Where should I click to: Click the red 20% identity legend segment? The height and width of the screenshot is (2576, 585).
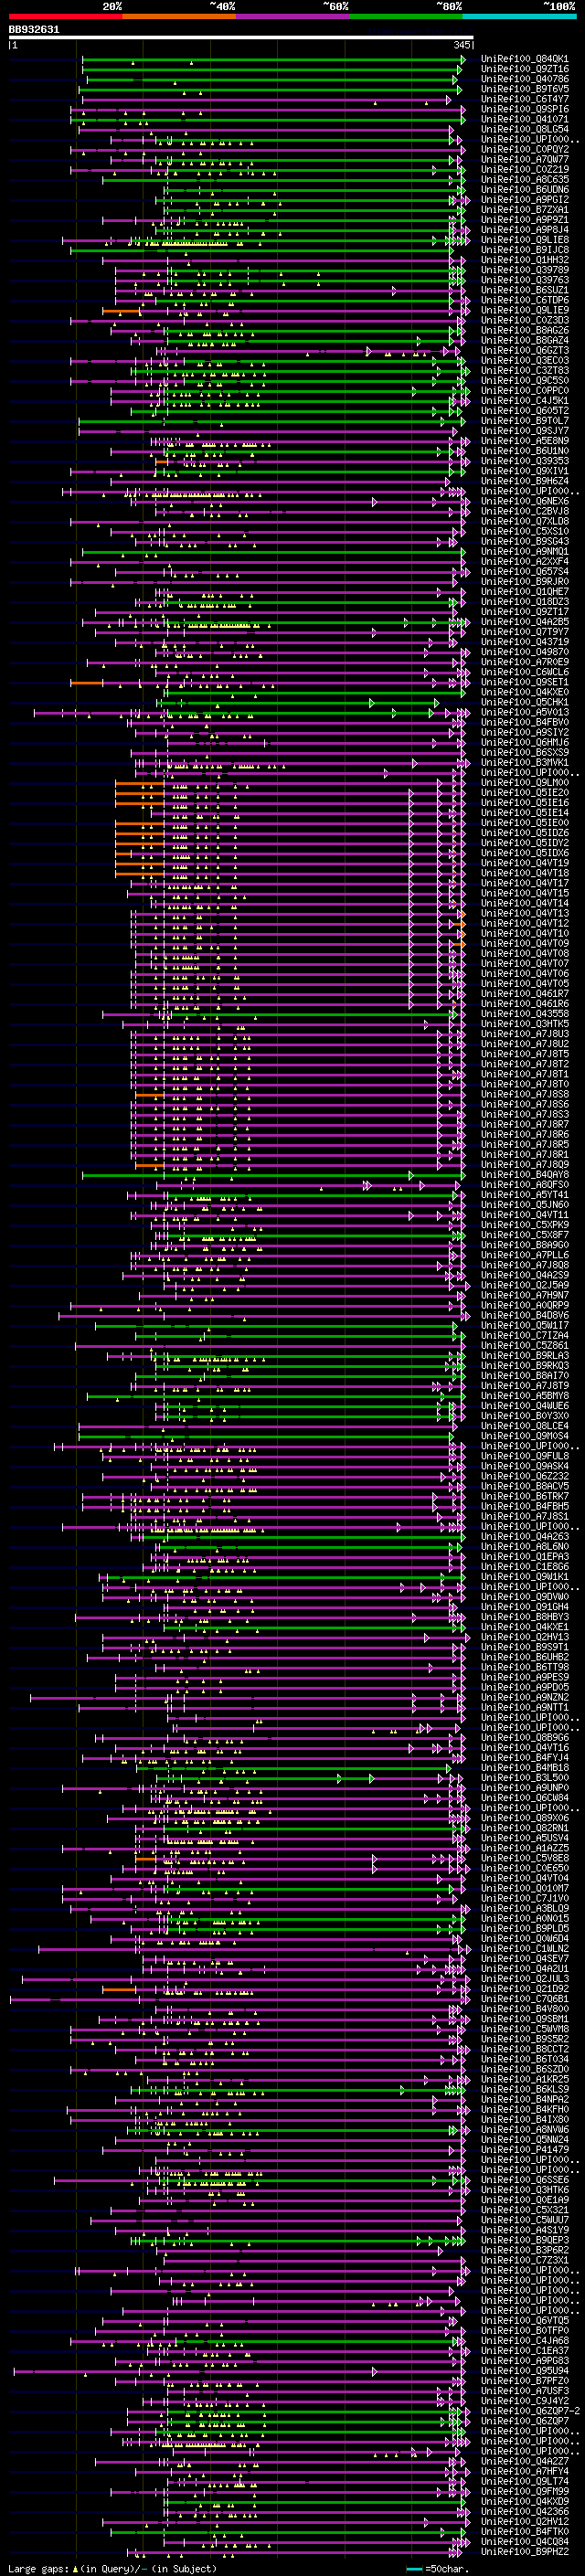click(x=65, y=17)
